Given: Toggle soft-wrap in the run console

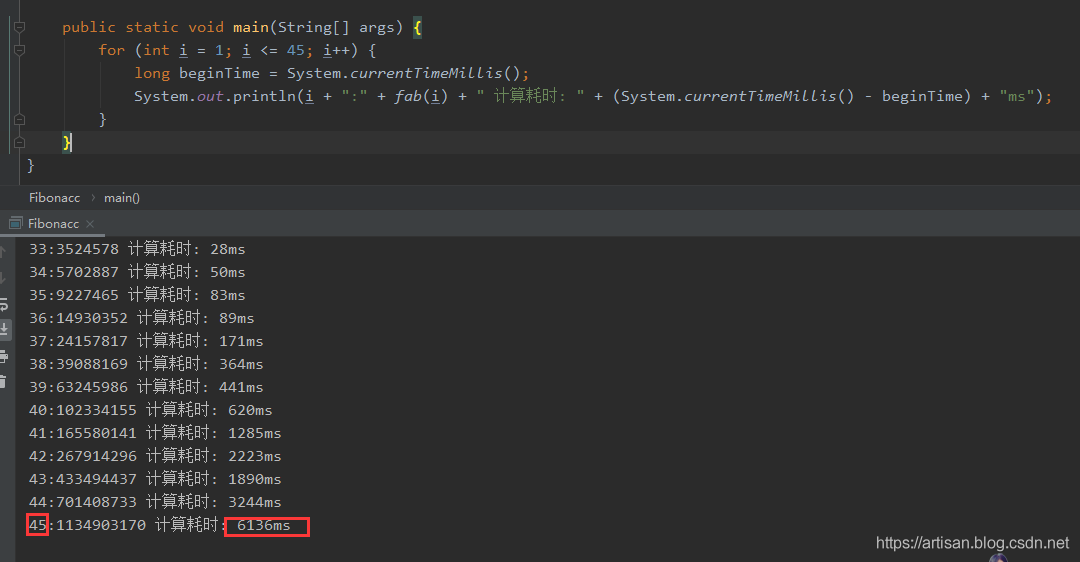Looking at the screenshot, I should [x=4, y=303].
